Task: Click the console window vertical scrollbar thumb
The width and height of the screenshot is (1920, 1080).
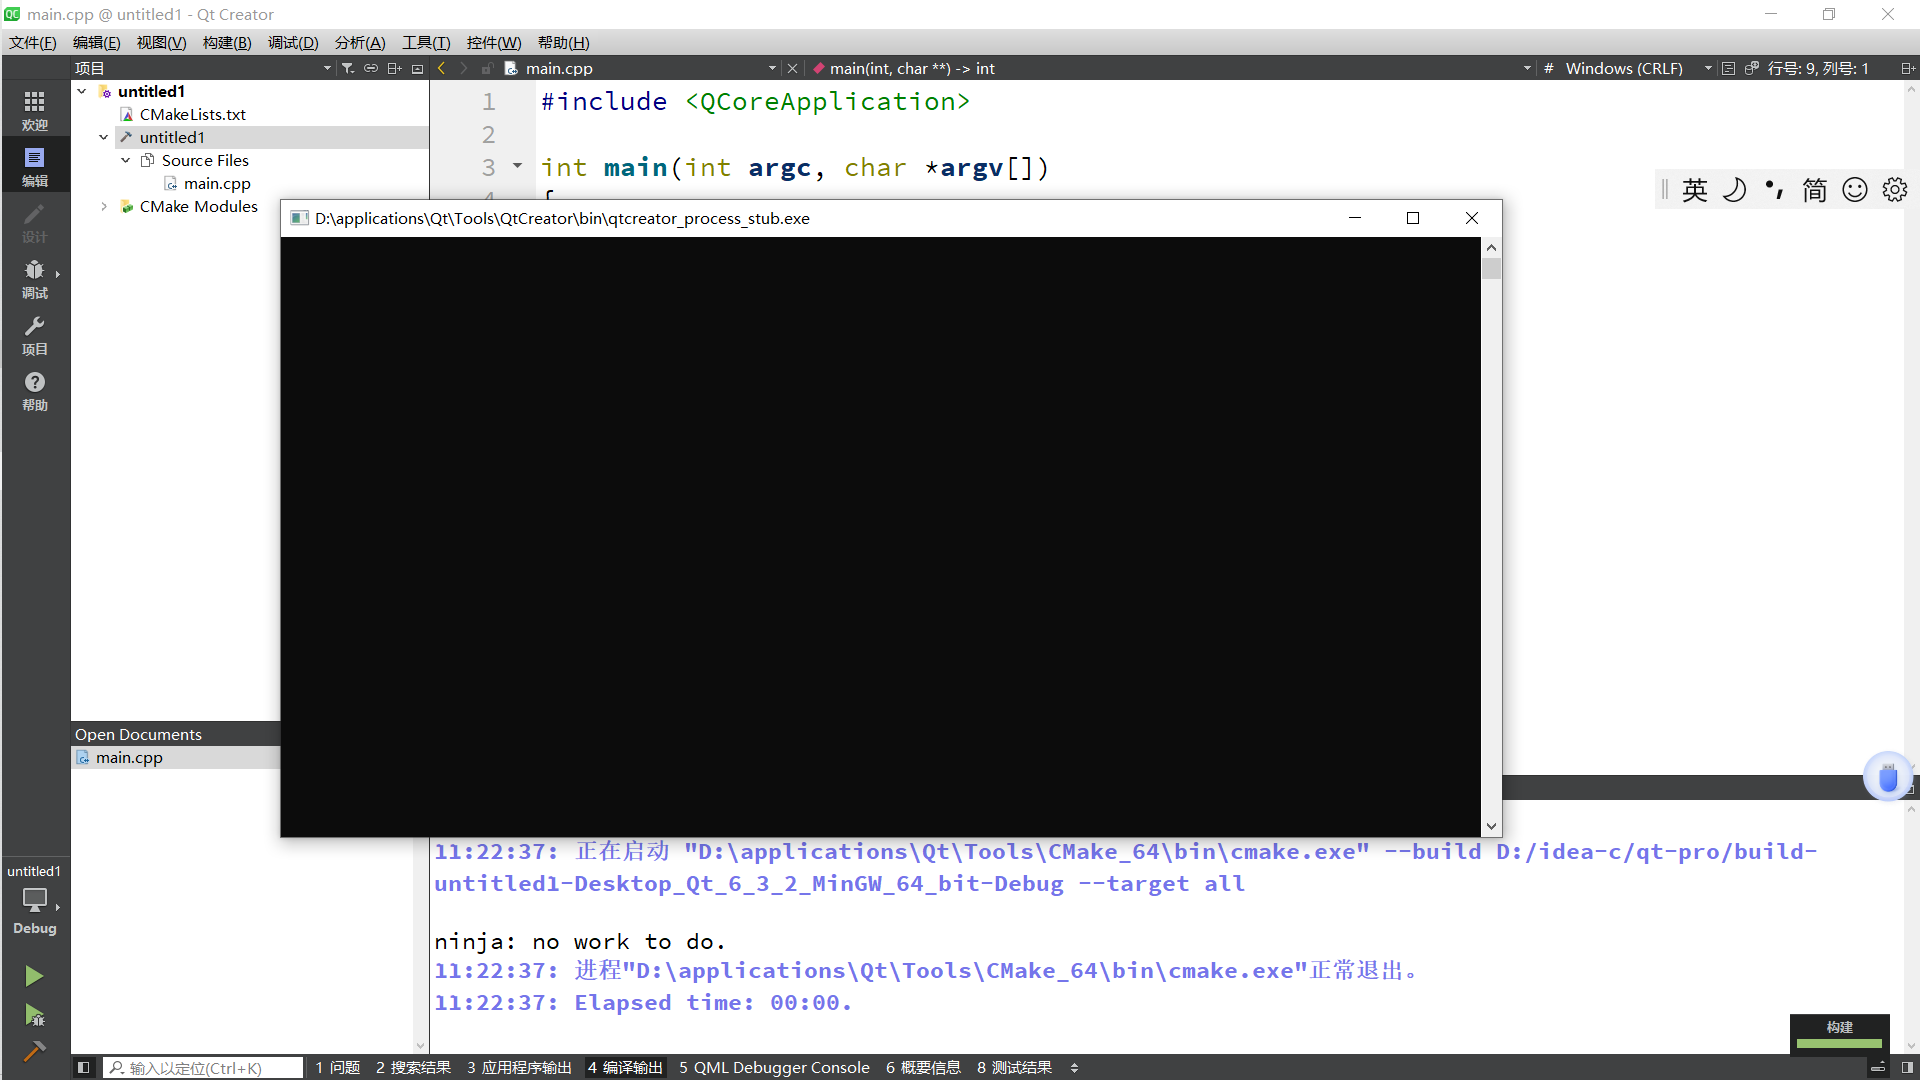Action: tap(1492, 268)
